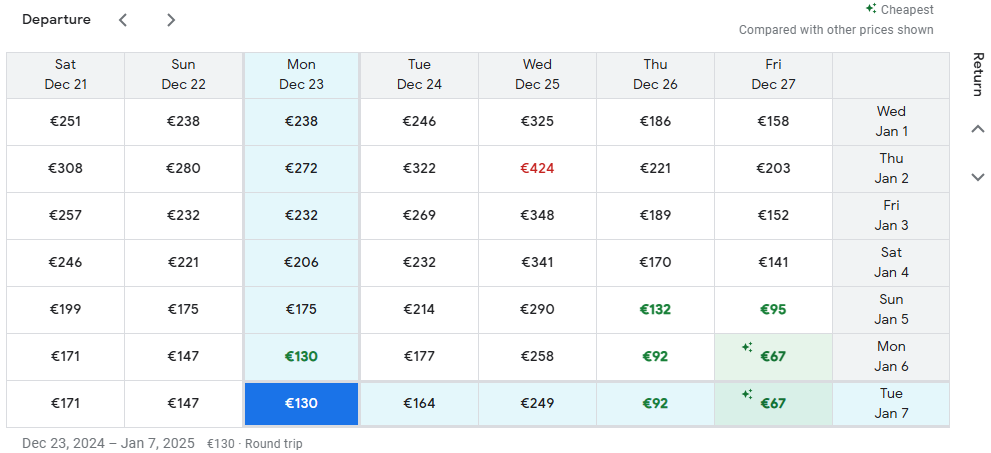Click the Tue Jan 7 return row header

891,403
